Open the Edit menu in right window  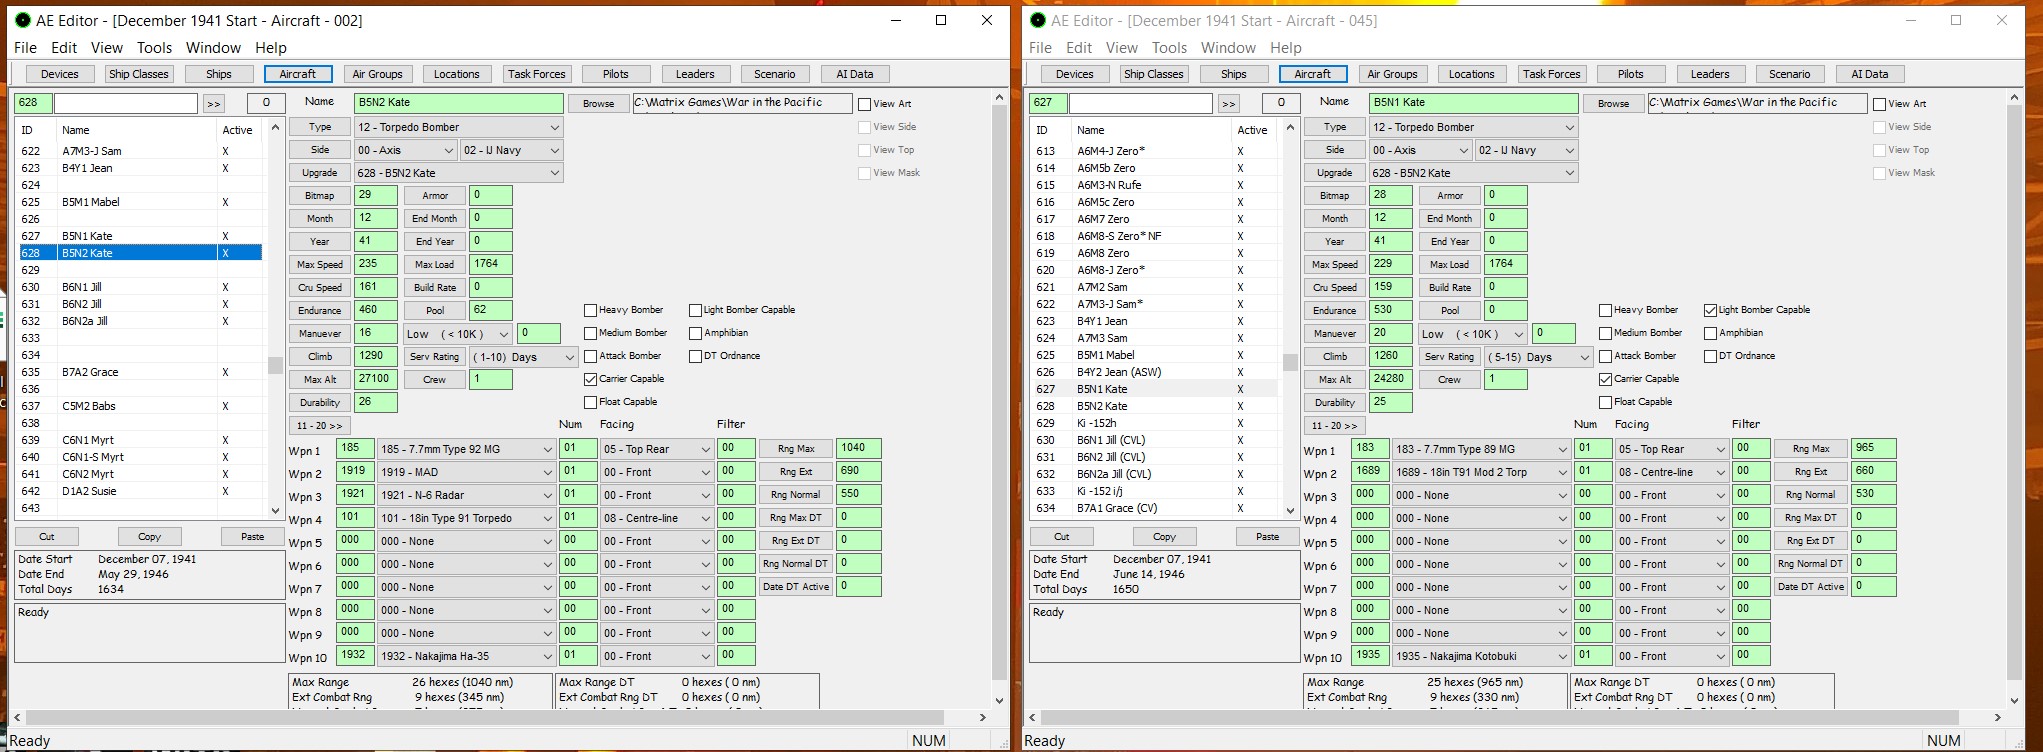tap(1079, 47)
